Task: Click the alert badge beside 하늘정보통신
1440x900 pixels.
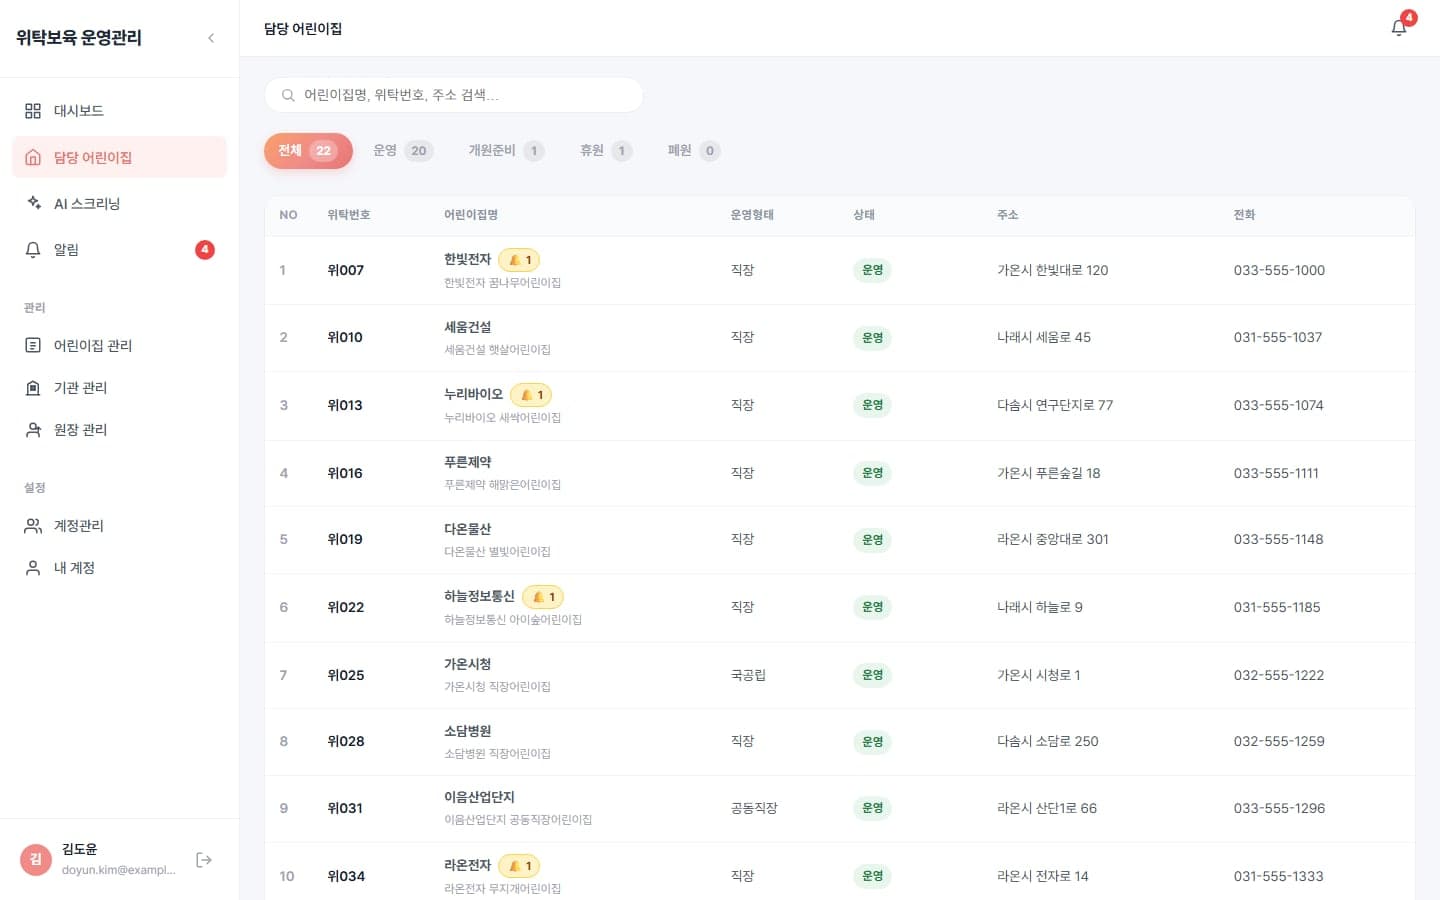Action: tap(543, 597)
